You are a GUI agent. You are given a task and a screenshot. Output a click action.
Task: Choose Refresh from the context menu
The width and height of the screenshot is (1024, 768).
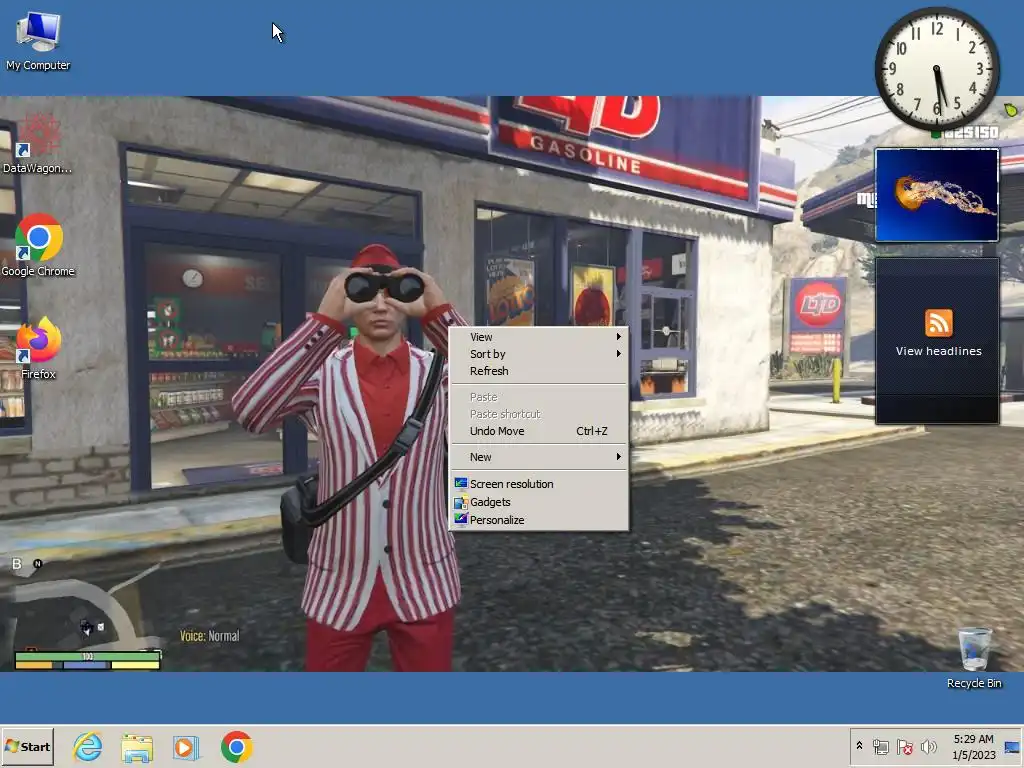(x=539, y=371)
